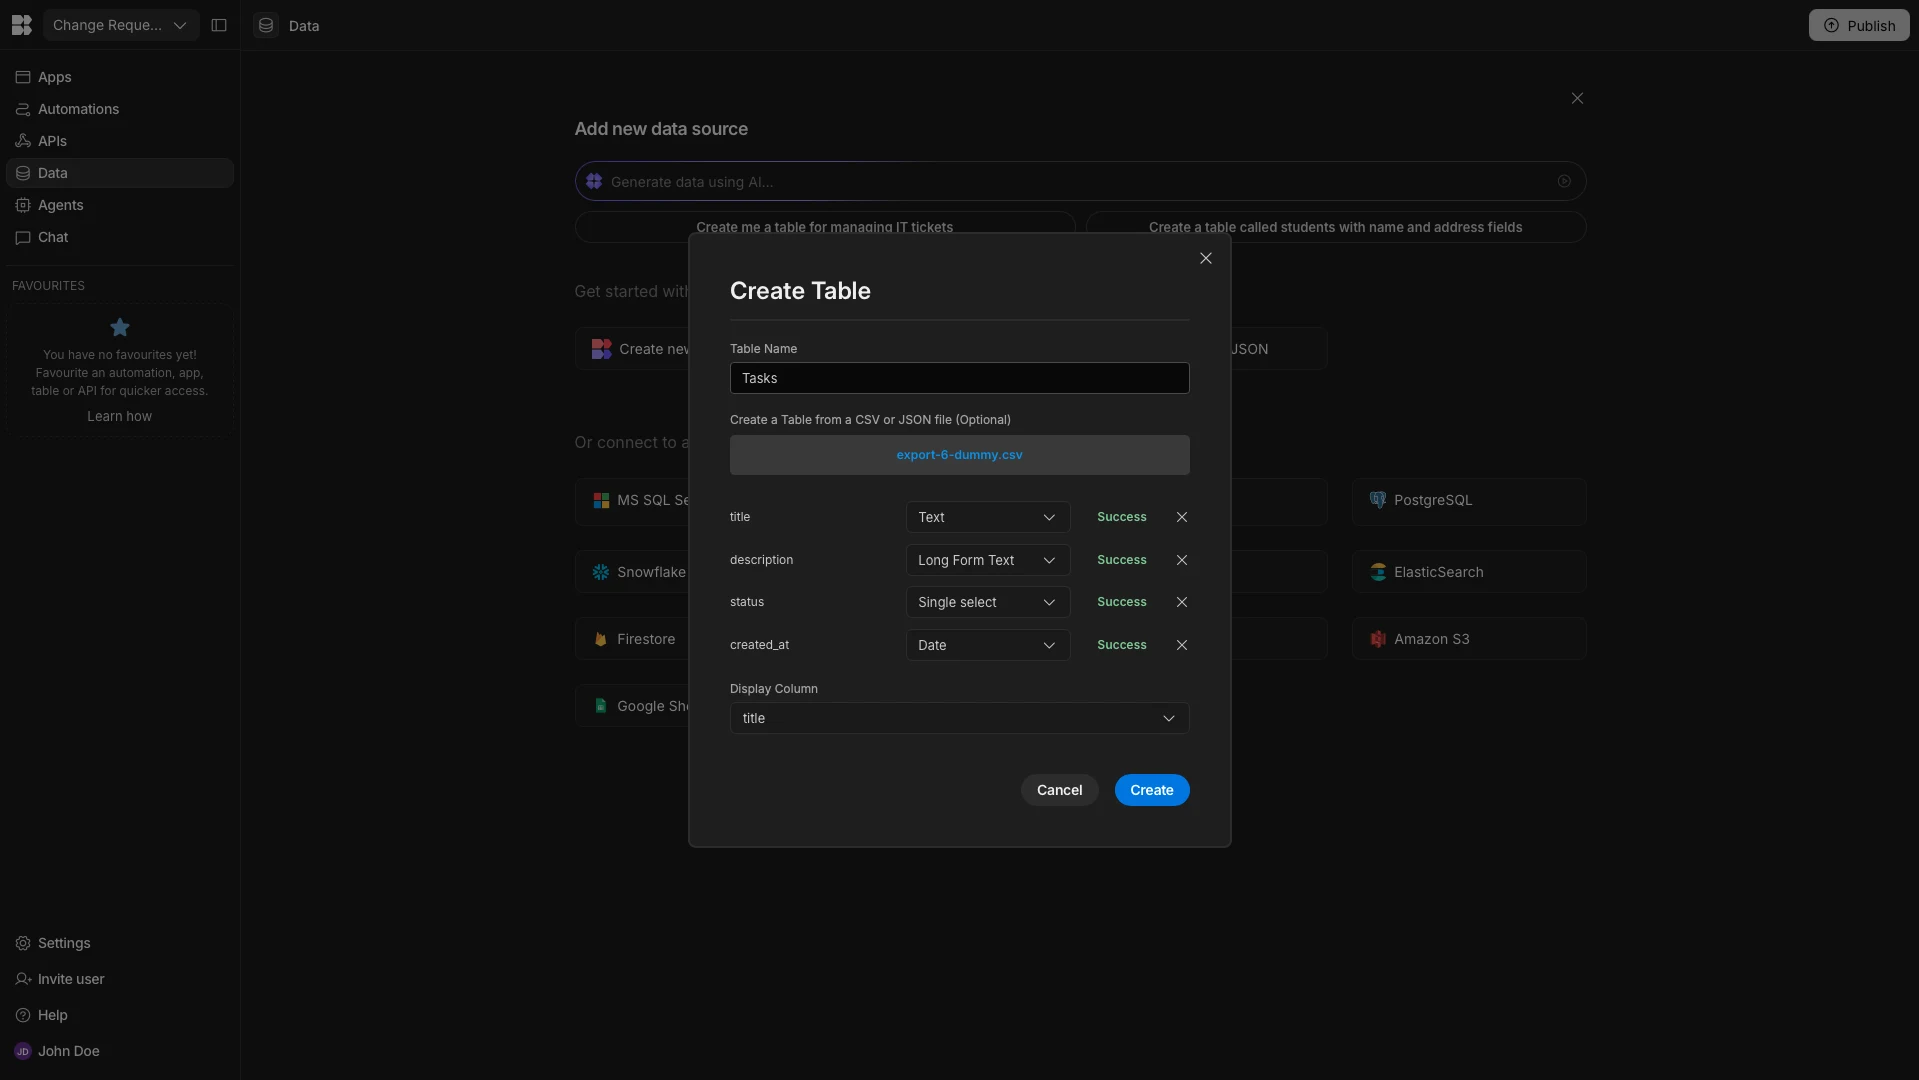Open type dropdown for title column
The width and height of the screenshot is (1919, 1080).
(x=988, y=517)
